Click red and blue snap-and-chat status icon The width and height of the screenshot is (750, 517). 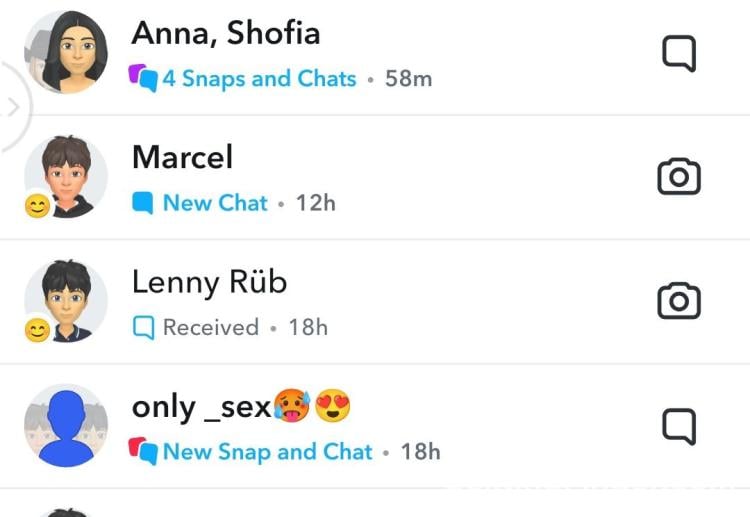[143, 451]
